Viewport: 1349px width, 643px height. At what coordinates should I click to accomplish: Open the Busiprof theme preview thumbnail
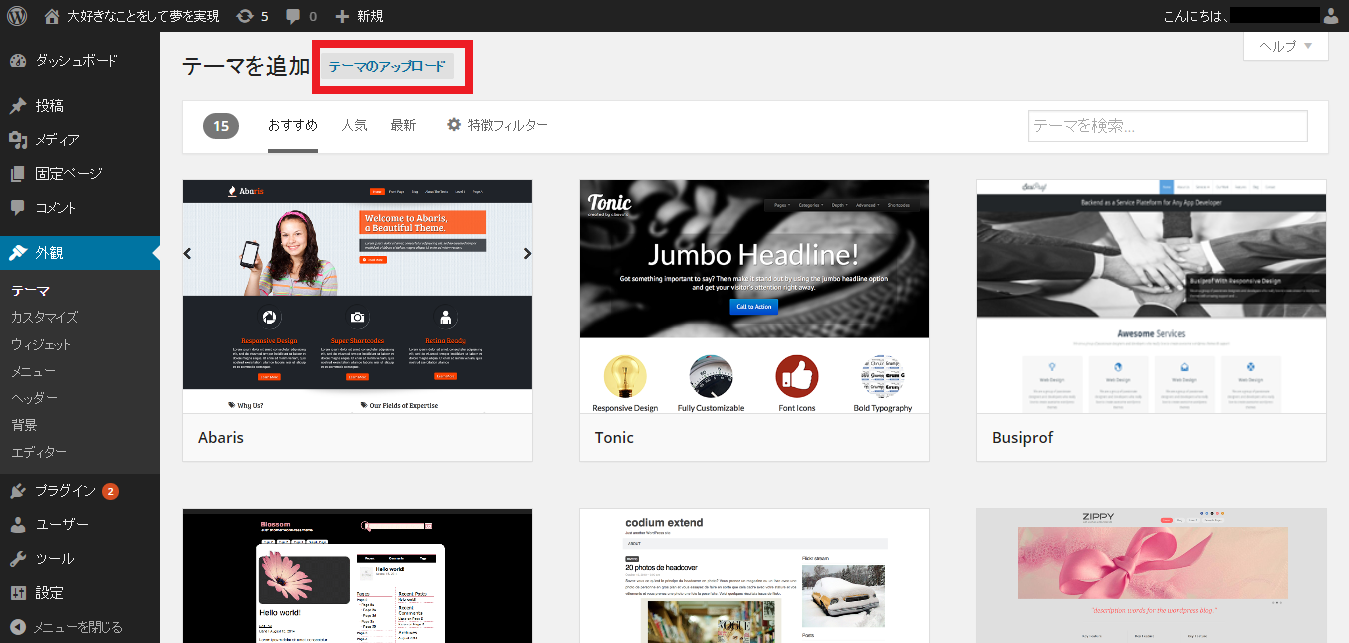(x=1152, y=297)
